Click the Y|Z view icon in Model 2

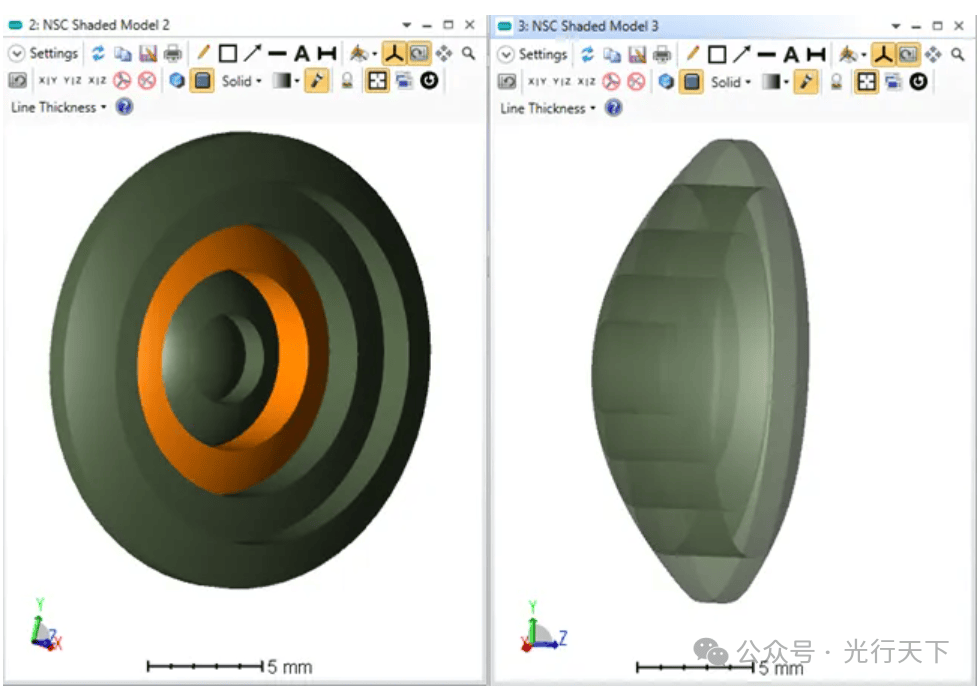coord(72,82)
